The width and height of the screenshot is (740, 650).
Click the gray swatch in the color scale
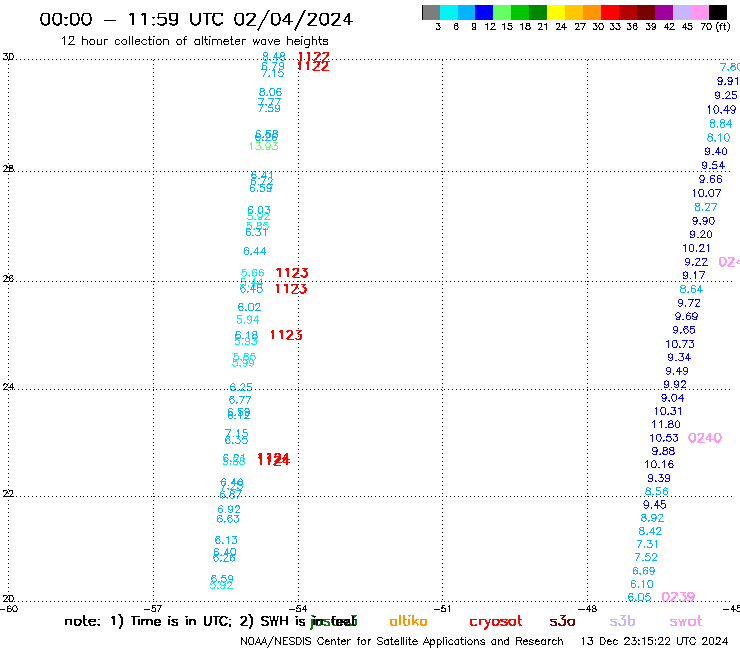pyautogui.click(x=431, y=12)
